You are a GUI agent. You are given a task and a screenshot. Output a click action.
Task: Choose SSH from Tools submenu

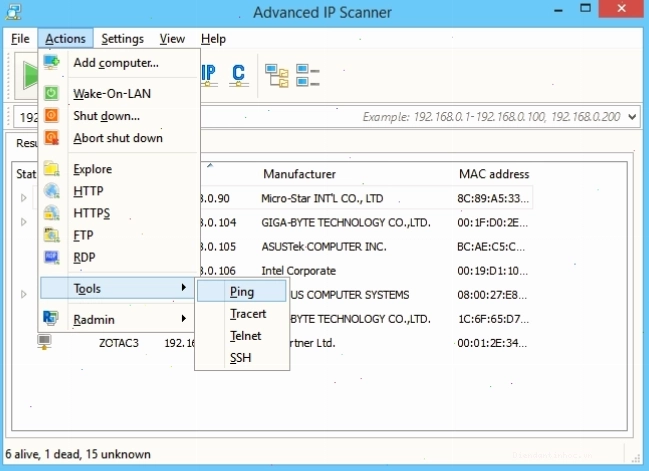pyautogui.click(x=242, y=358)
